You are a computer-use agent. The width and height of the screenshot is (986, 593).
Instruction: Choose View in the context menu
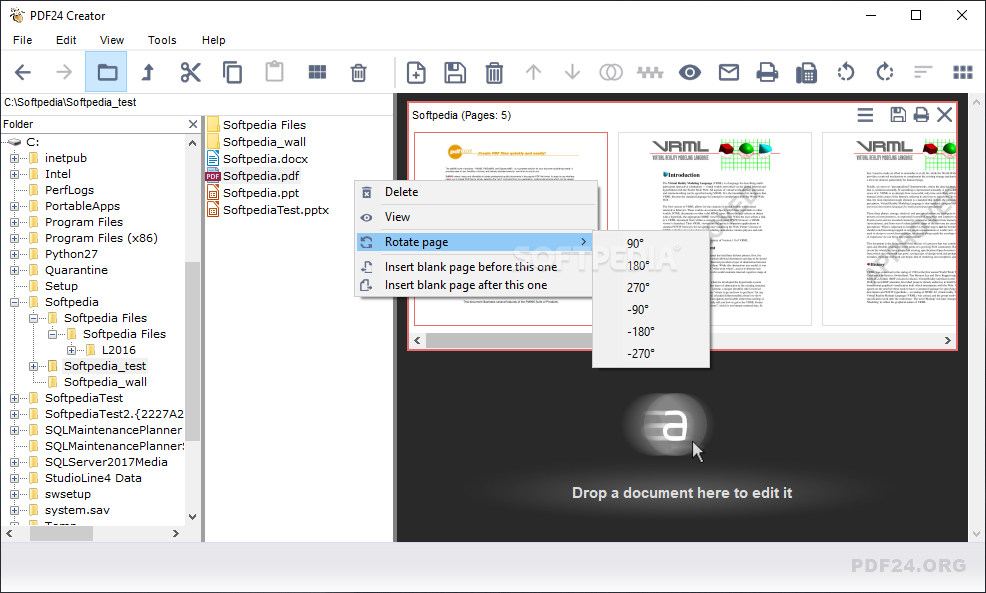point(475,217)
